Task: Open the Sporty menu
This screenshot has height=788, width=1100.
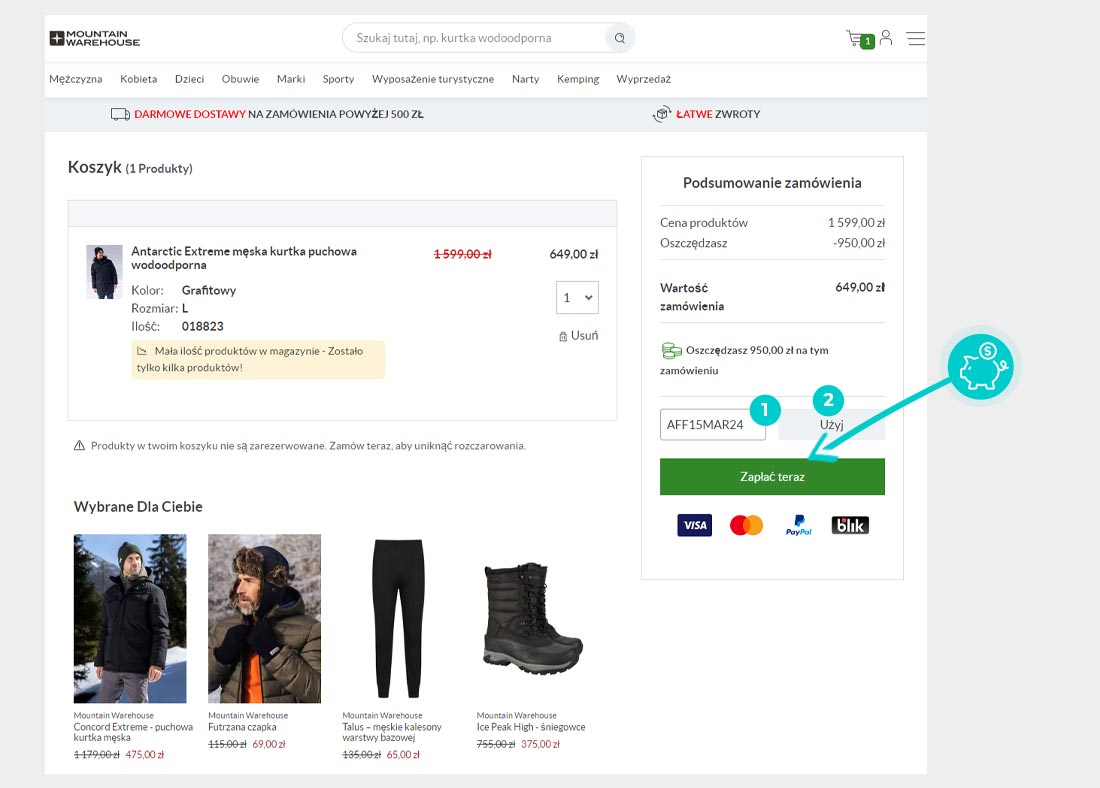Action: point(338,79)
